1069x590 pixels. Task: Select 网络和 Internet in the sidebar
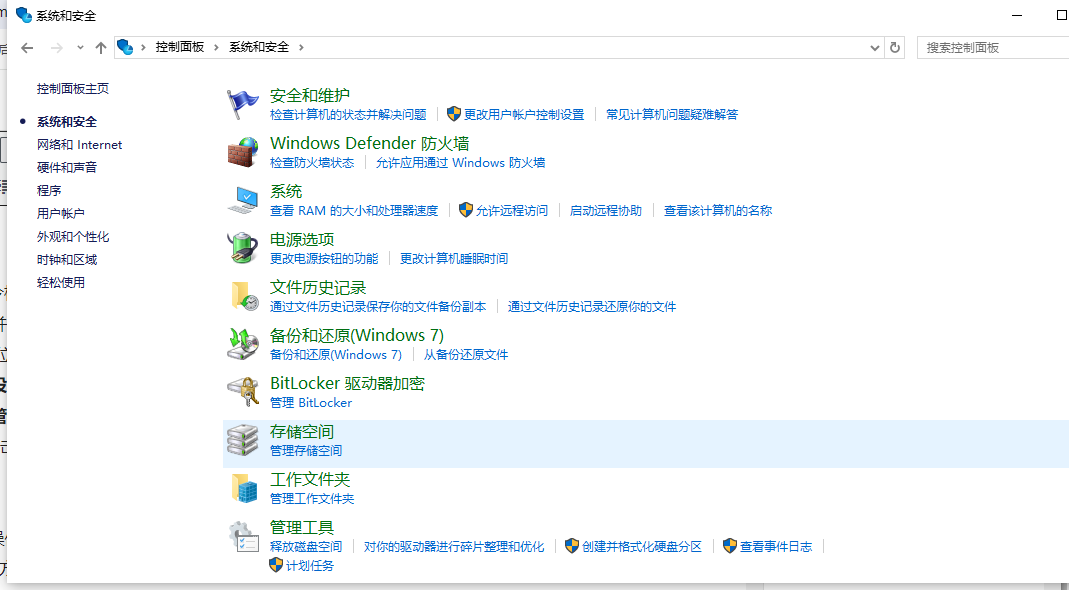tap(79, 144)
